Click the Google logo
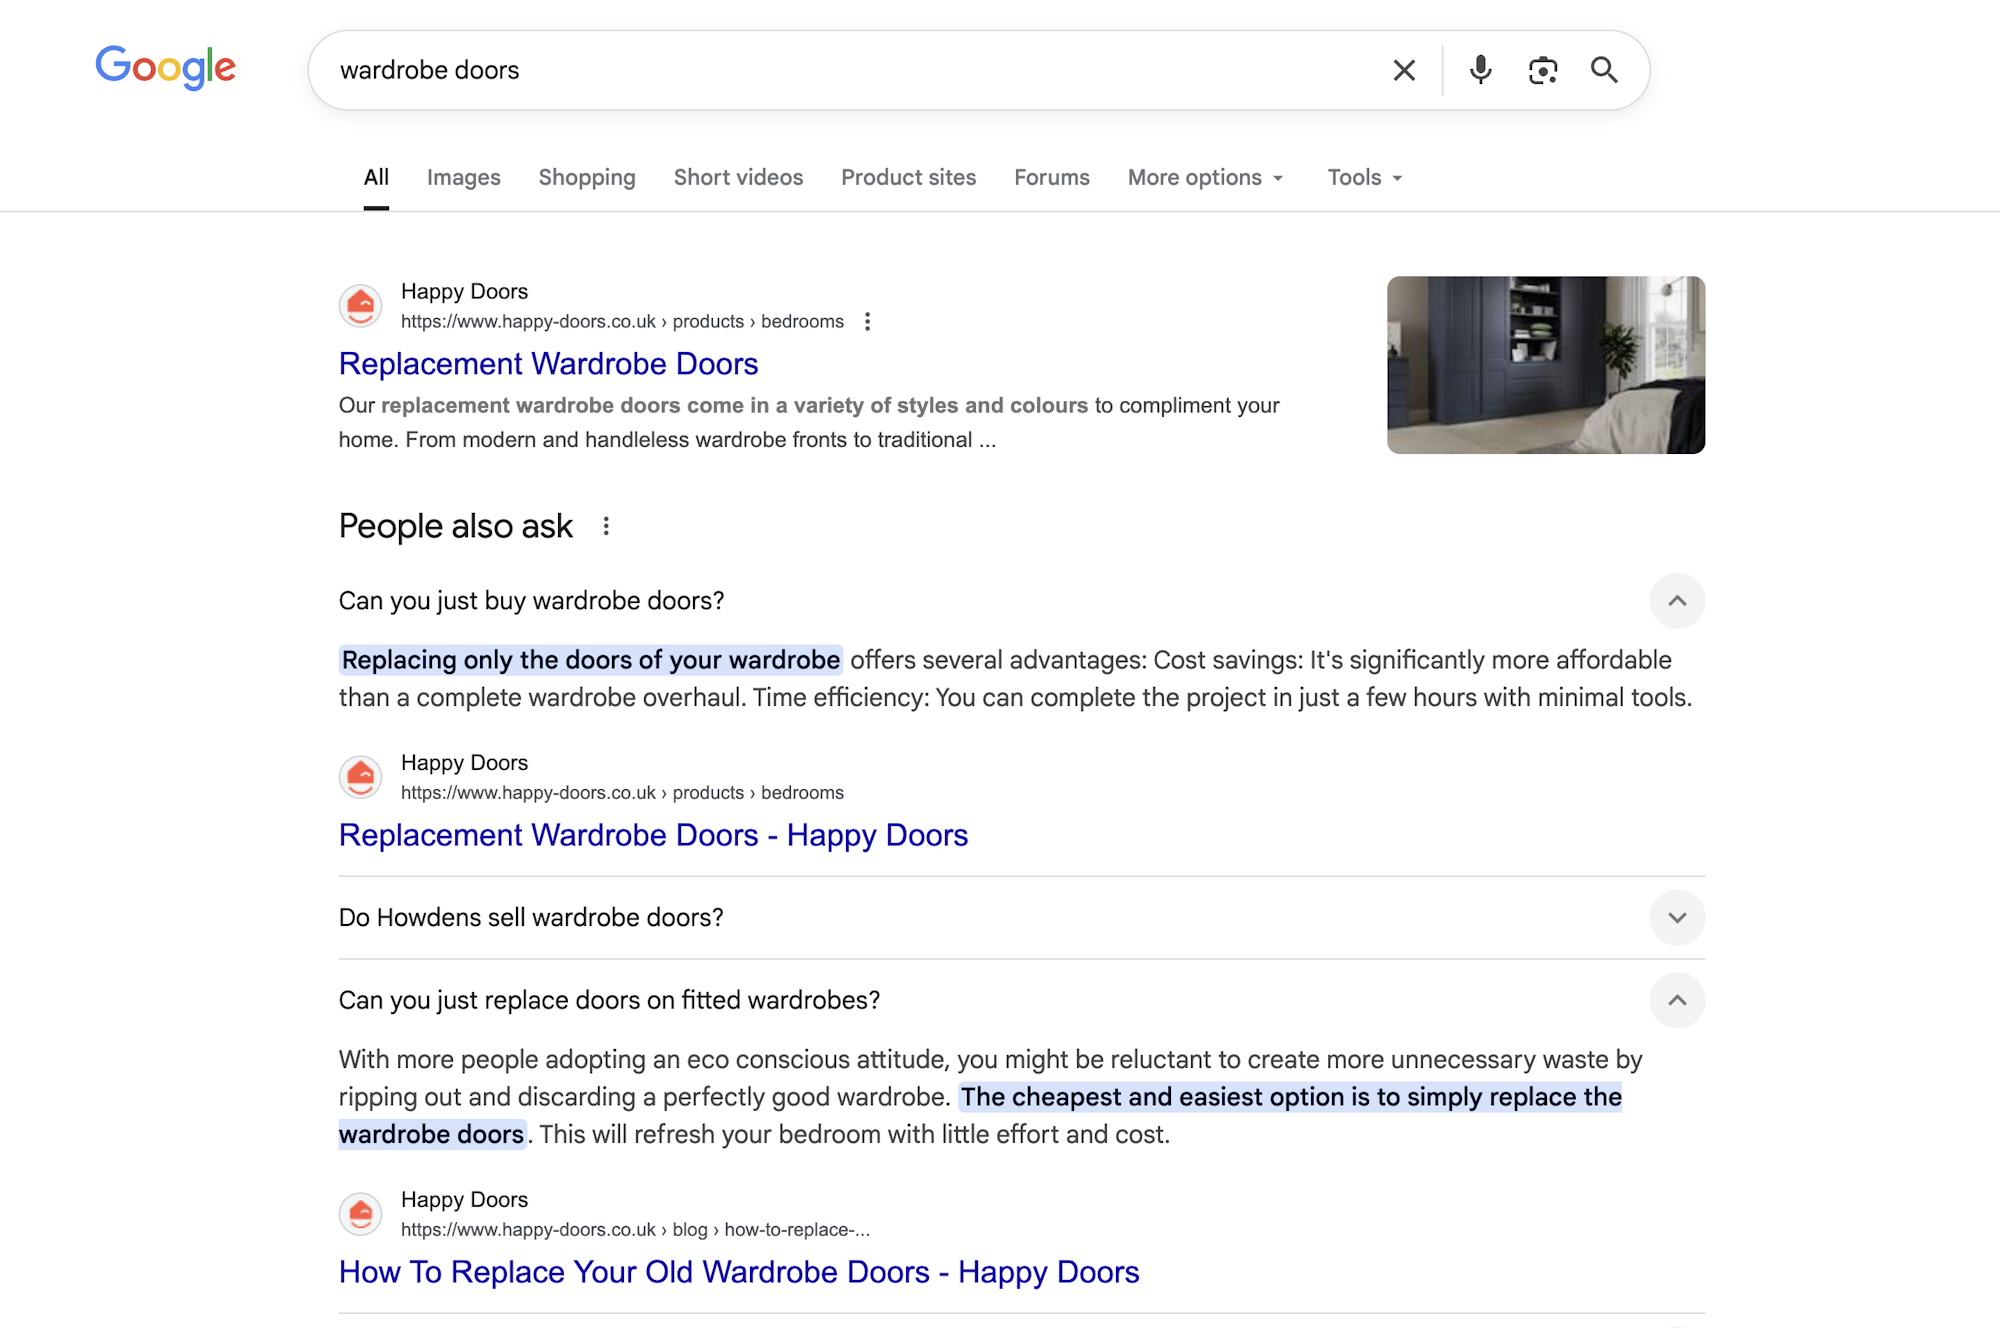The width and height of the screenshot is (2000, 1328). pyautogui.click(x=165, y=68)
